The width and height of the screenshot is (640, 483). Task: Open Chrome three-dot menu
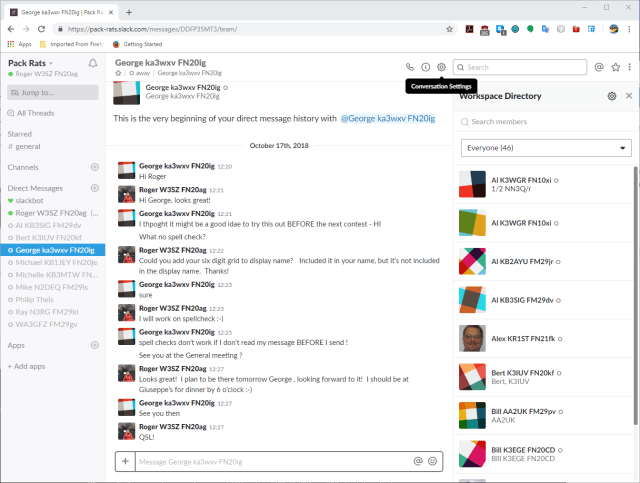point(629,29)
